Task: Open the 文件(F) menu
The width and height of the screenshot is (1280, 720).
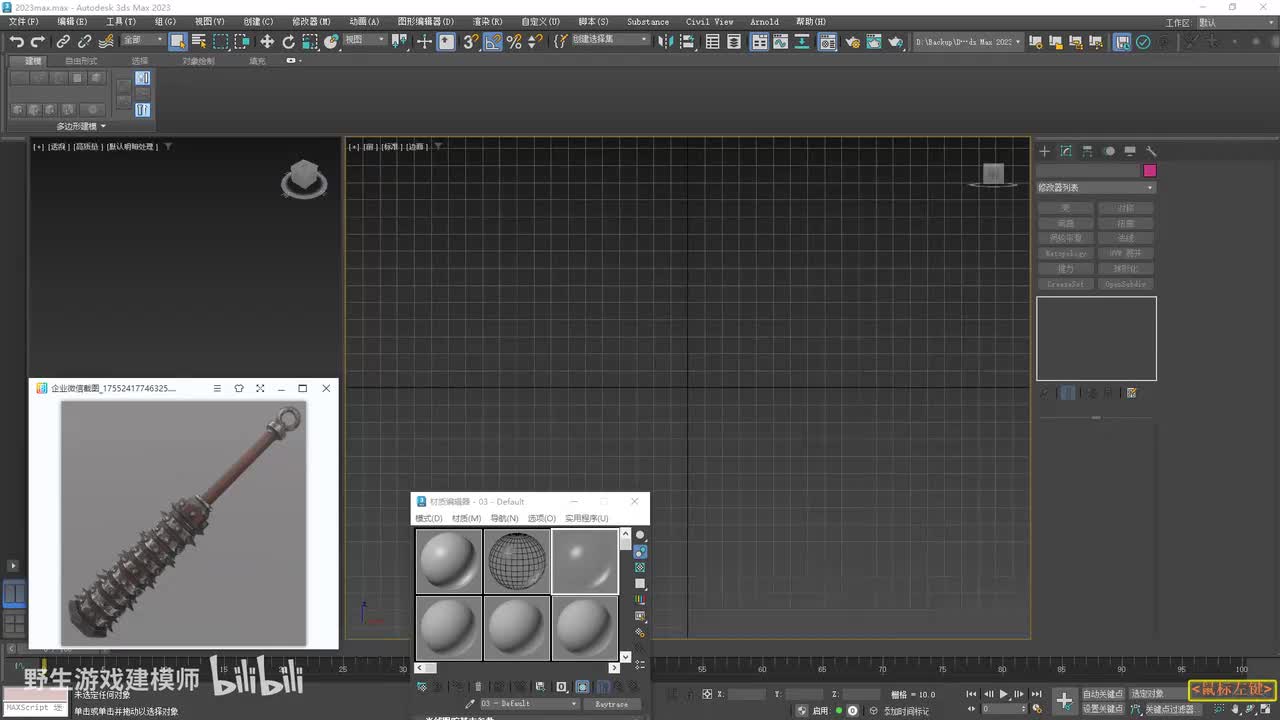Action: pos(23,22)
